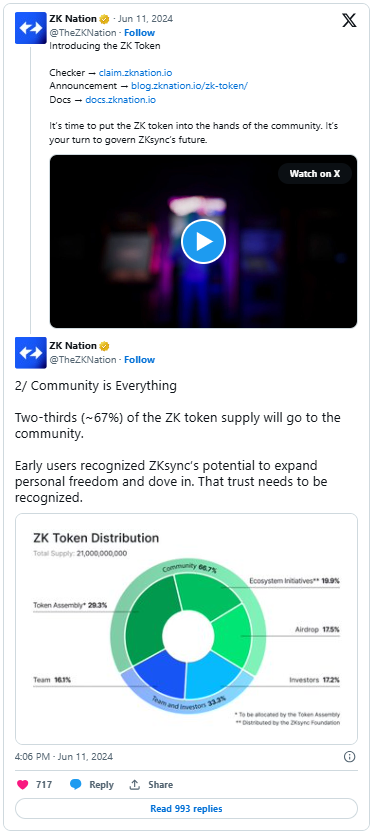Follow @TheZKNation in the second tweet
This screenshot has height=834, width=372.
click(x=139, y=360)
